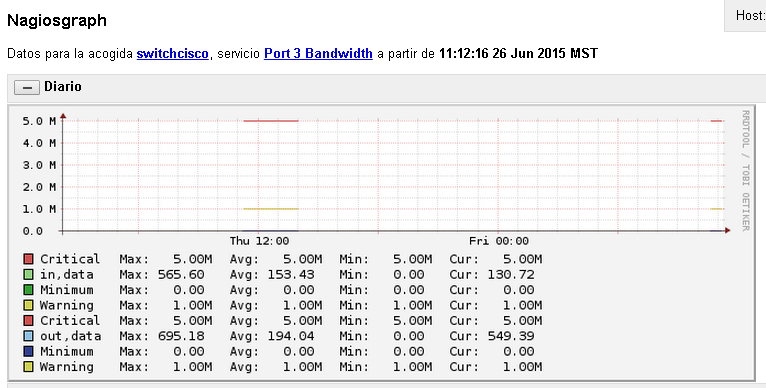Open the Port 3 Bandwidth service link
Image resolution: width=766 pixels, height=388 pixels.
point(318,53)
